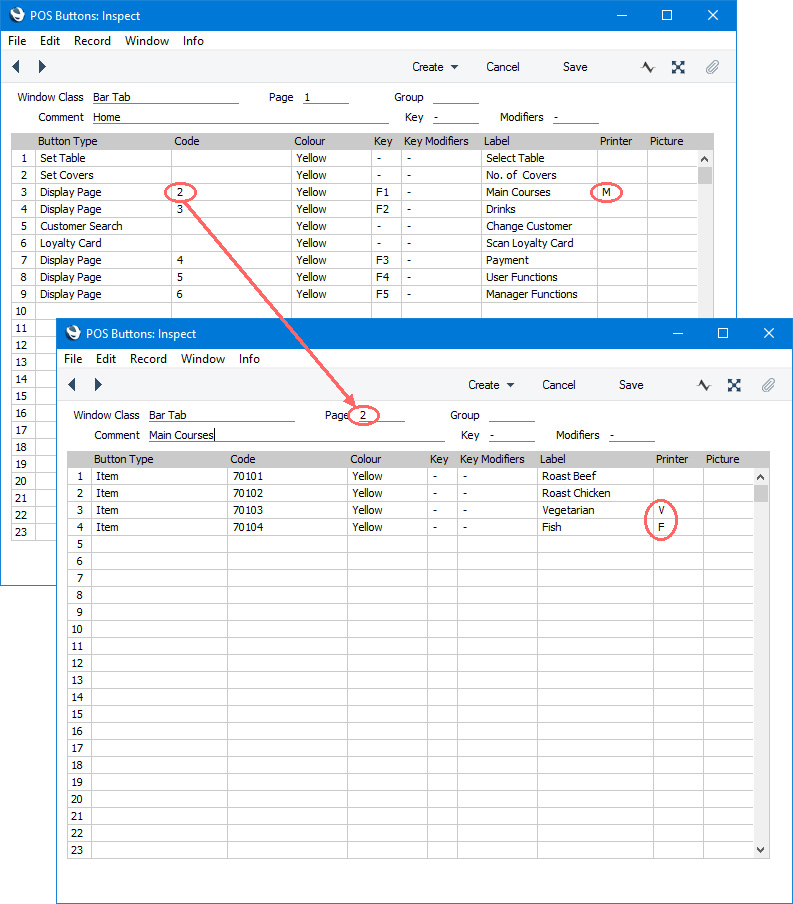Select the Vegetarian label cell in row 3
This screenshot has height=904, width=793.
point(594,510)
